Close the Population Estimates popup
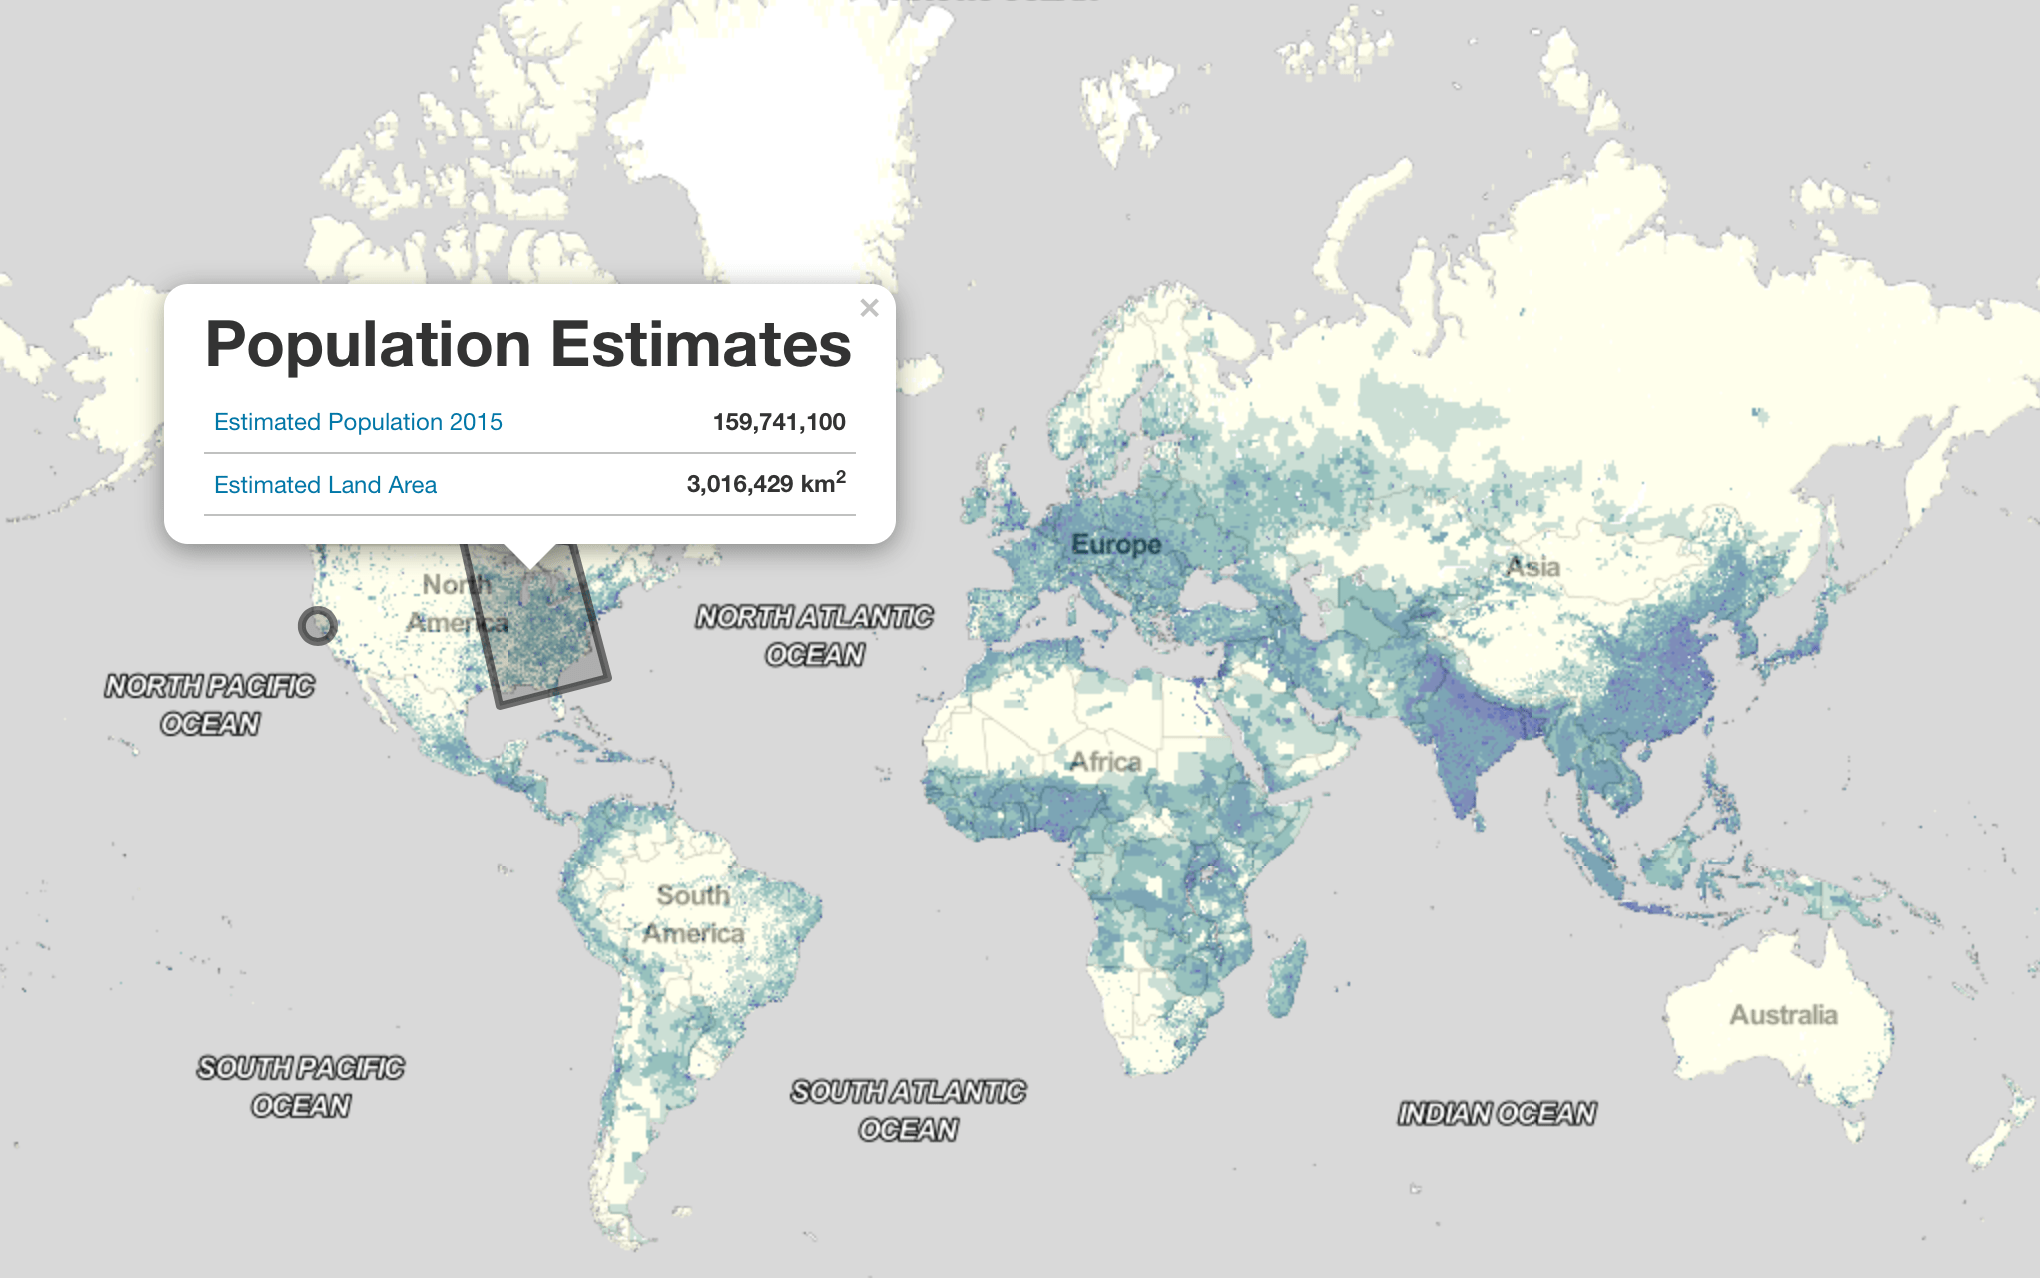This screenshot has height=1278, width=2040. coord(869,308)
